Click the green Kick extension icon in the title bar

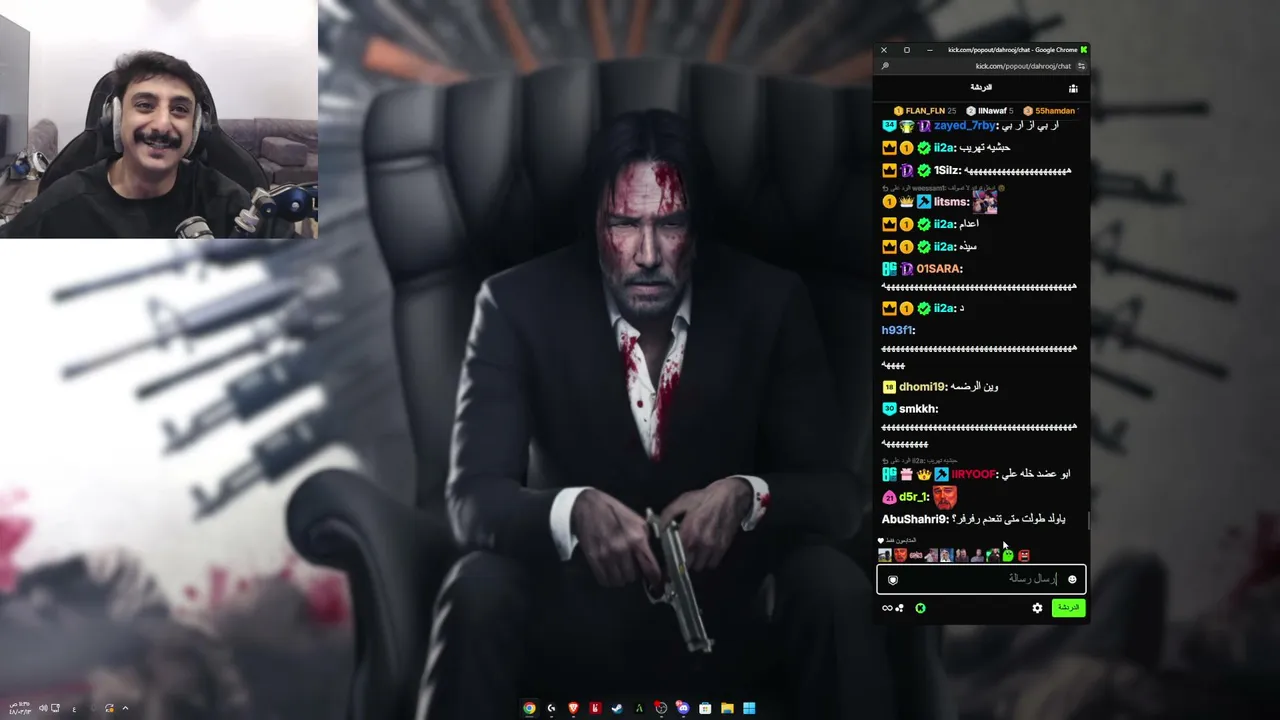(1084, 50)
